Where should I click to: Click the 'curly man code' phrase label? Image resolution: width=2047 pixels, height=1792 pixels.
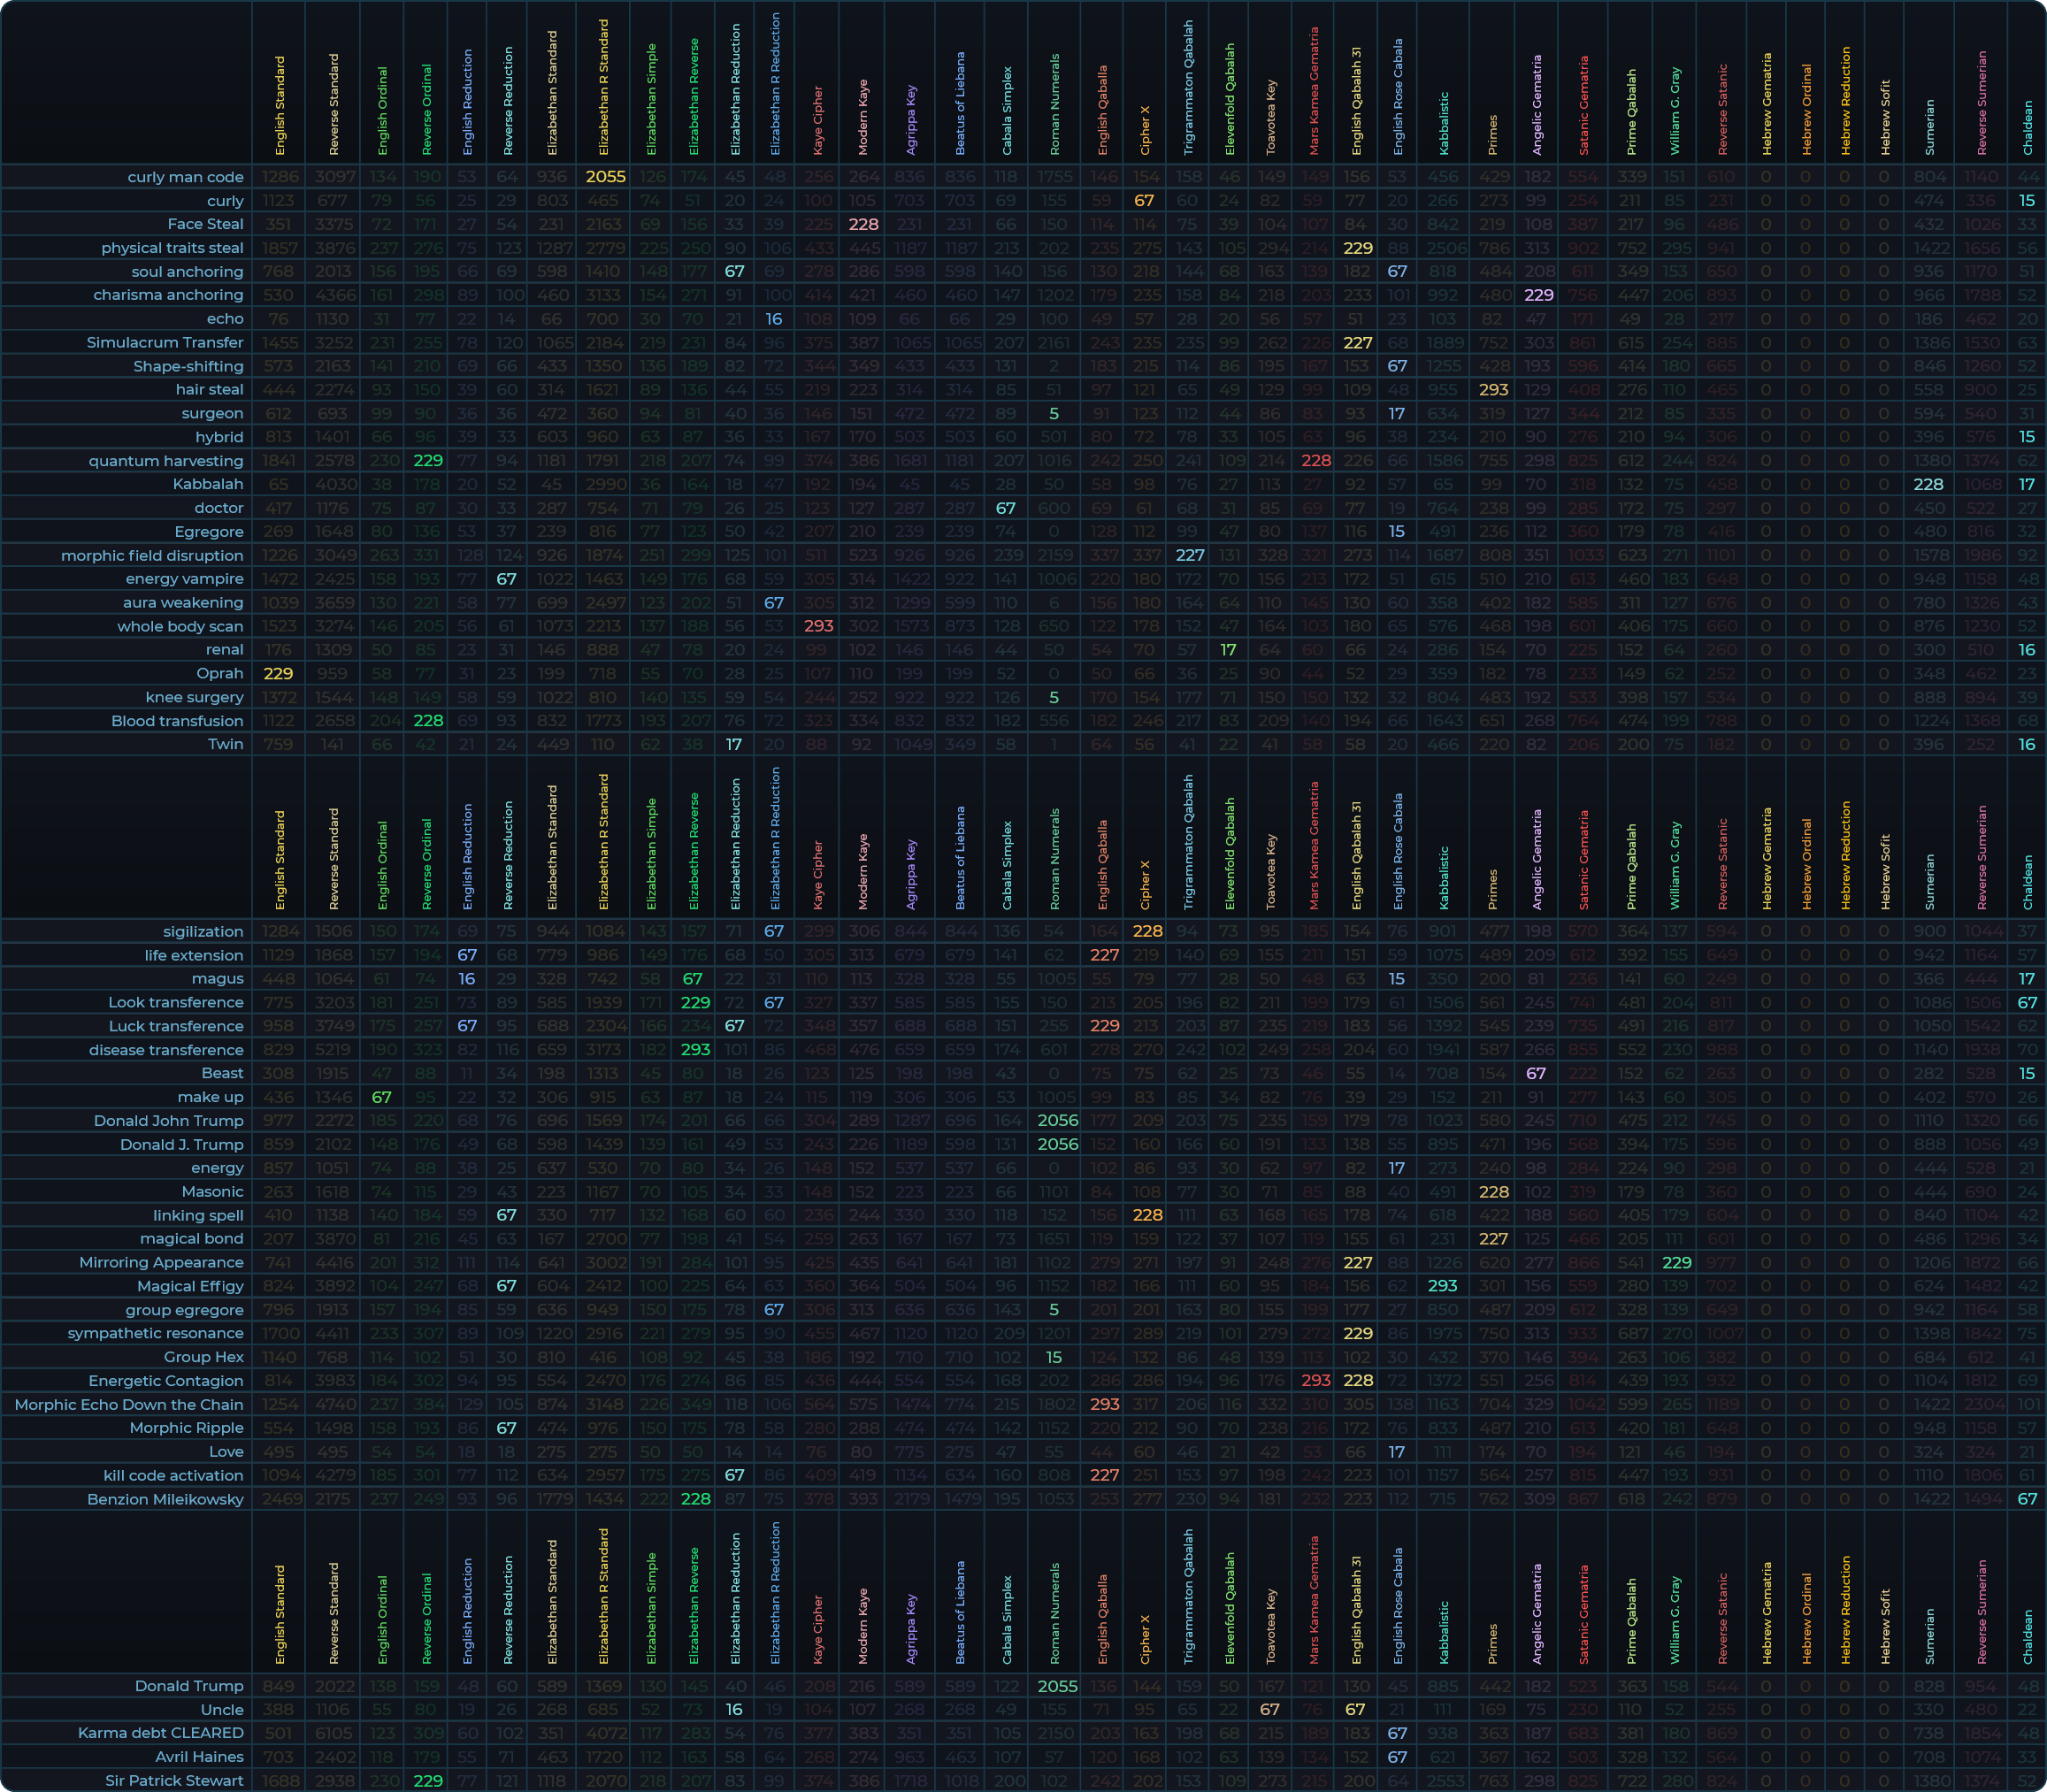click(185, 177)
